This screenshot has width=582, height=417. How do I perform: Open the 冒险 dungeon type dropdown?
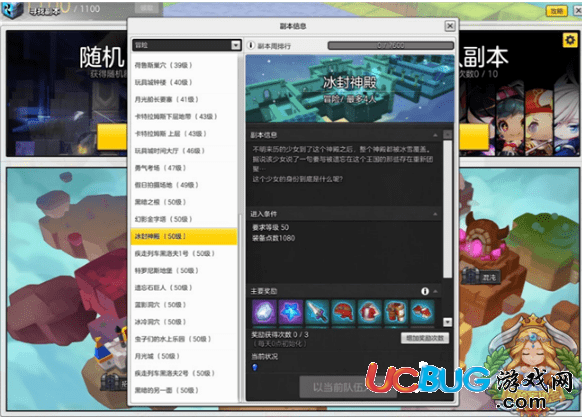coord(187,45)
